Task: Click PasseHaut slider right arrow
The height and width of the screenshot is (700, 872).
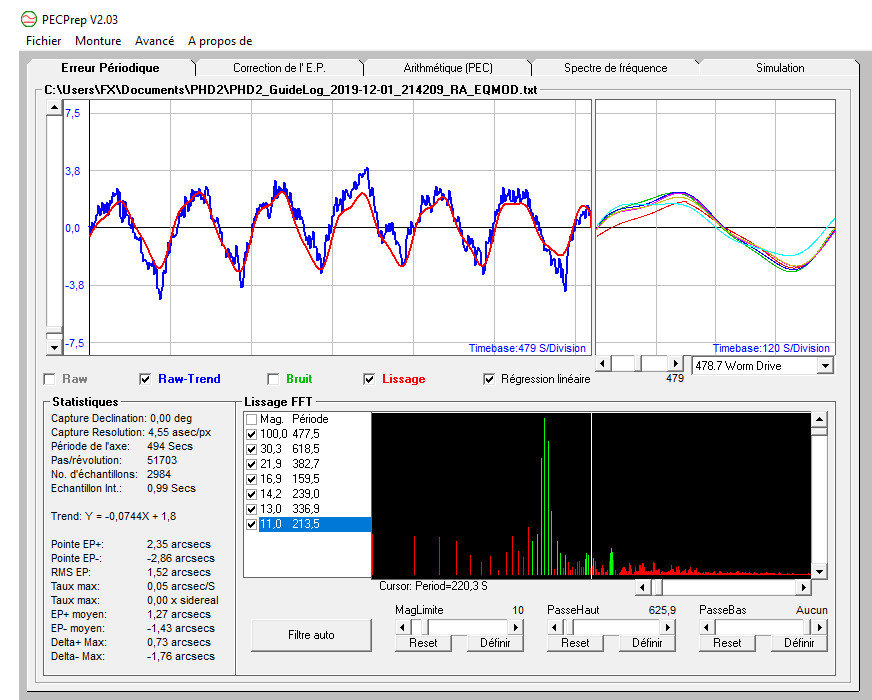Action: (x=666, y=626)
